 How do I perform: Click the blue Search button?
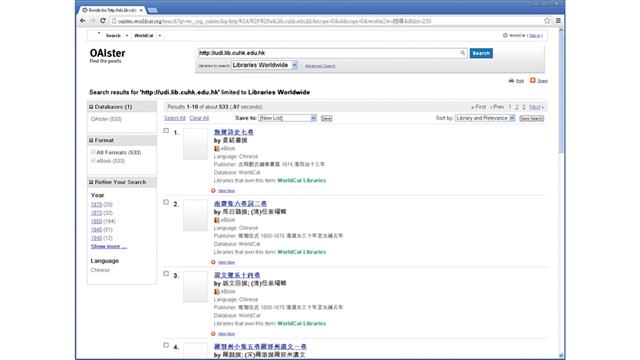[x=481, y=53]
